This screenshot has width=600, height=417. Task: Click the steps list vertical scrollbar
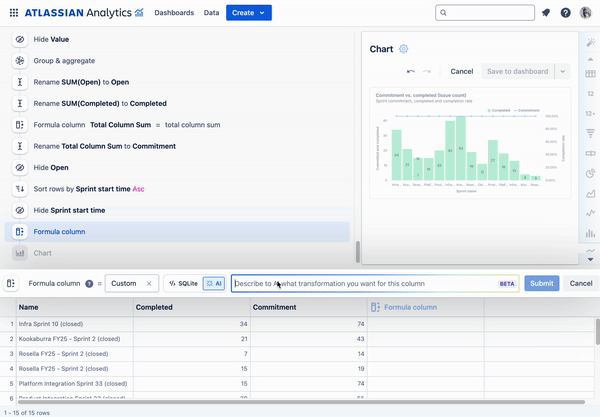pos(358,252)
